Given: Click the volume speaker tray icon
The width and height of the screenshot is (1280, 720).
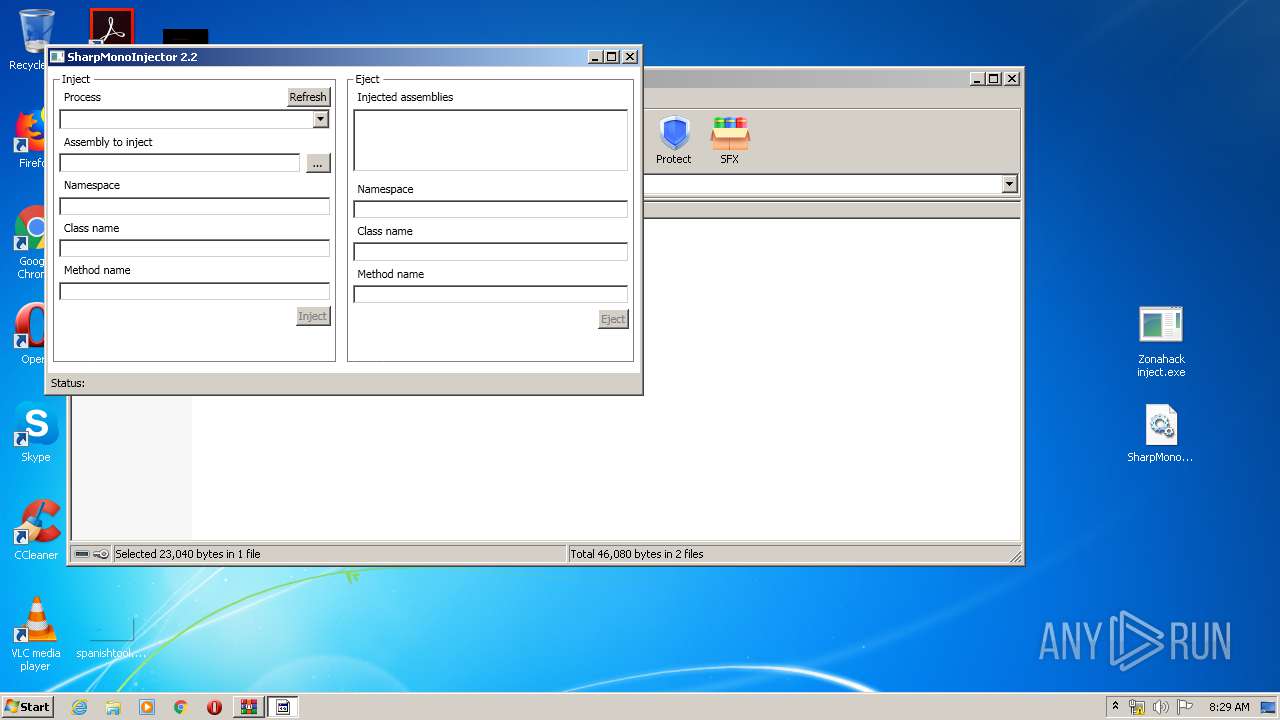Looking at the screenshot, I should 1161,707.
